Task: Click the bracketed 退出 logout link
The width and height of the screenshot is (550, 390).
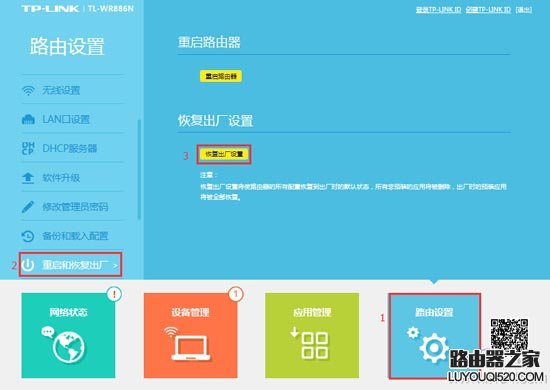Action: (x=524, y=9)
